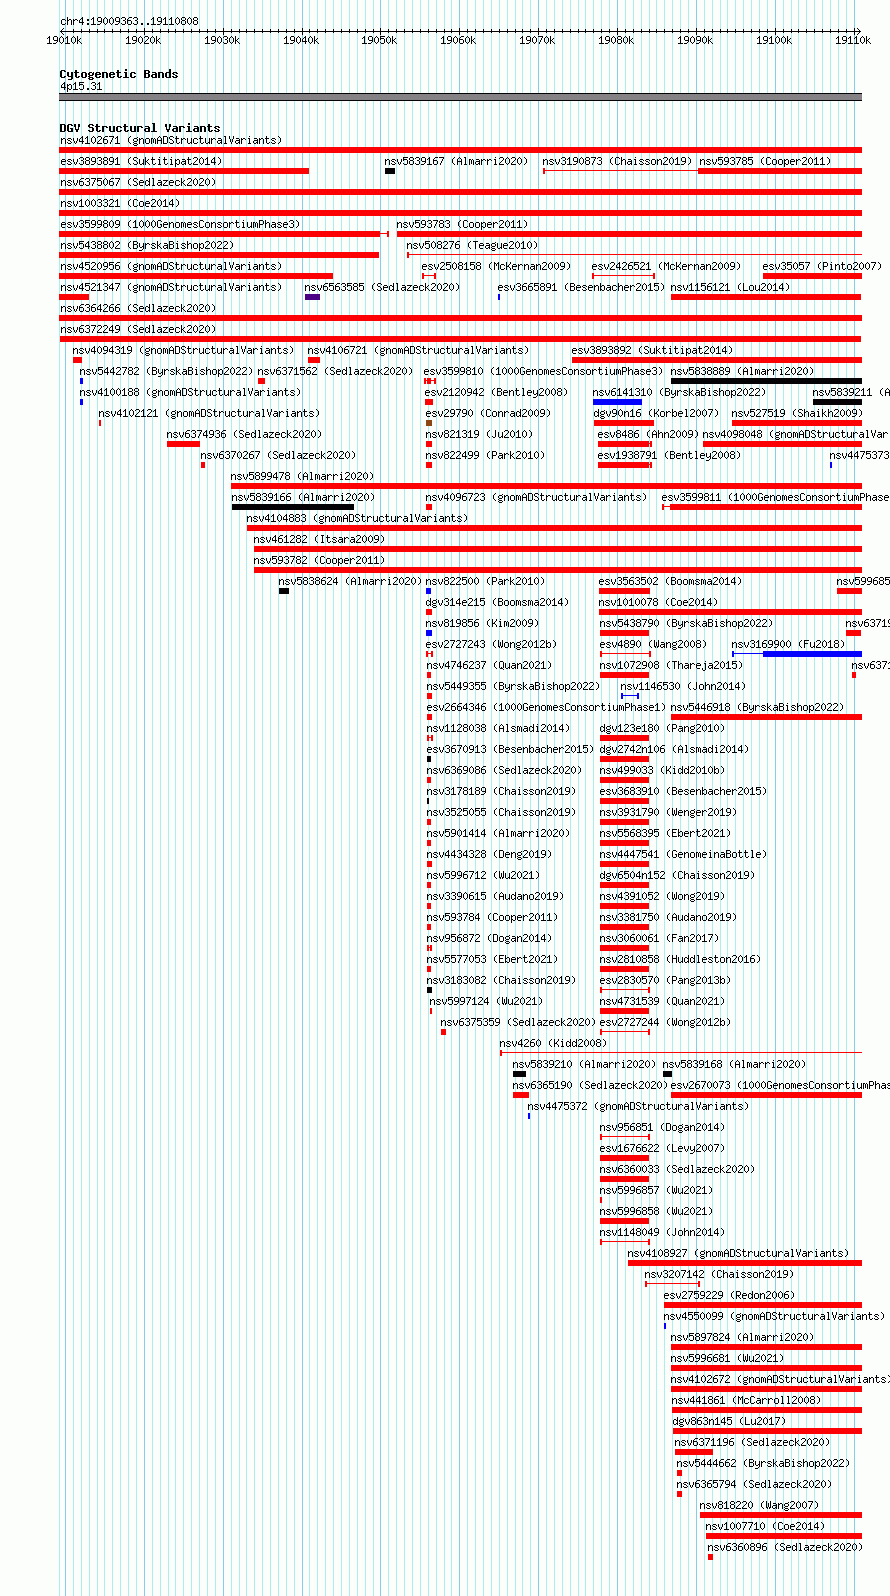The height and width of the screenshot is (1596, 890).
Task: Click esv3599809 1000GenomesConsortiumPhase3 label
Action: (x=180, y=224)
